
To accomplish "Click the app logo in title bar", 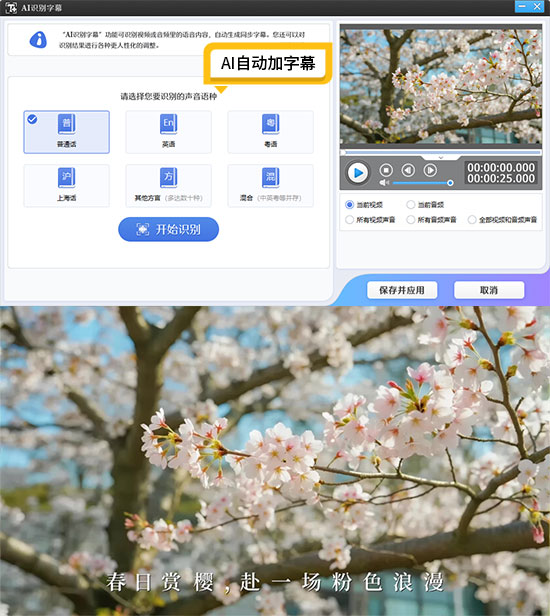I will point(11,7).
